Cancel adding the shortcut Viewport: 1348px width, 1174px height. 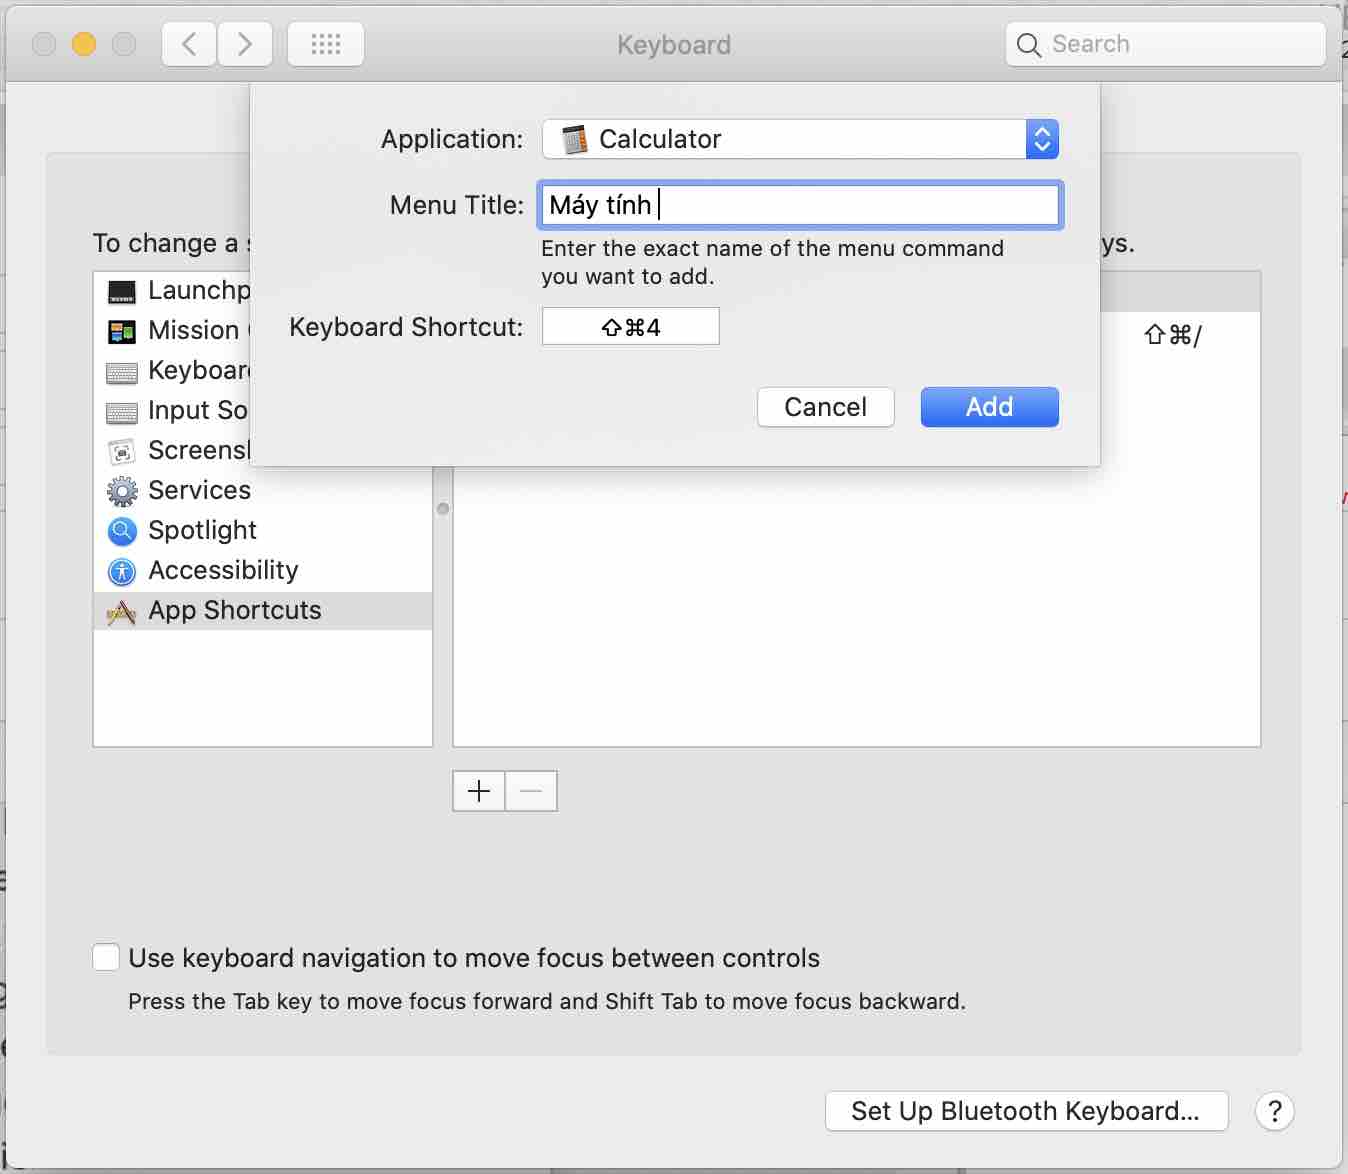click(x=826, y=407)
